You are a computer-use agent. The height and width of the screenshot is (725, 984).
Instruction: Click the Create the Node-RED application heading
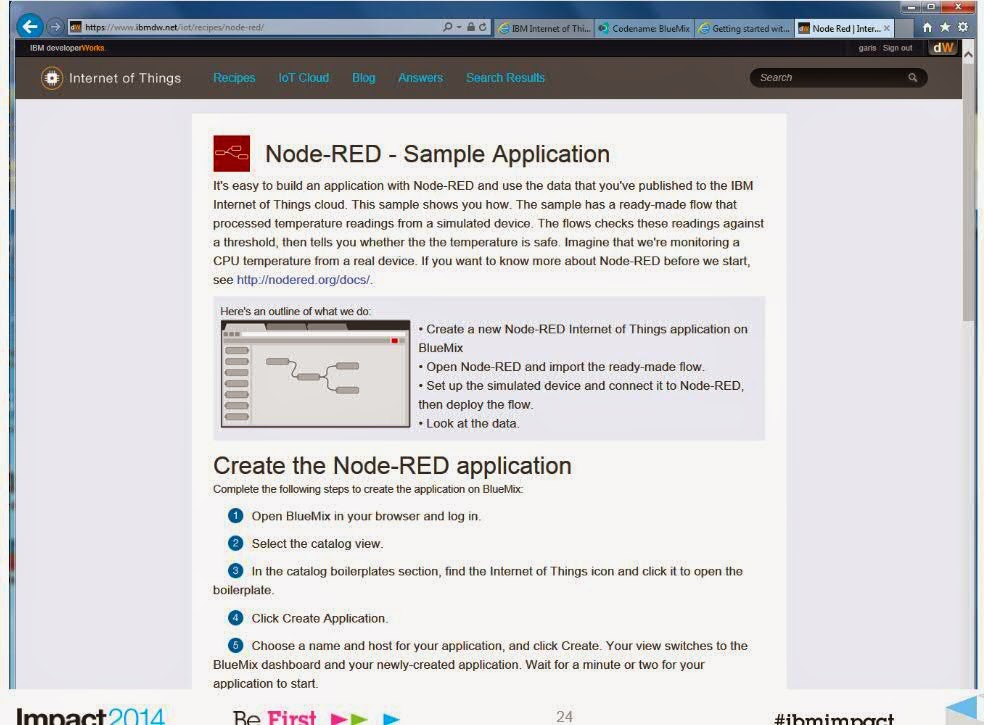(x=392, y=466)
